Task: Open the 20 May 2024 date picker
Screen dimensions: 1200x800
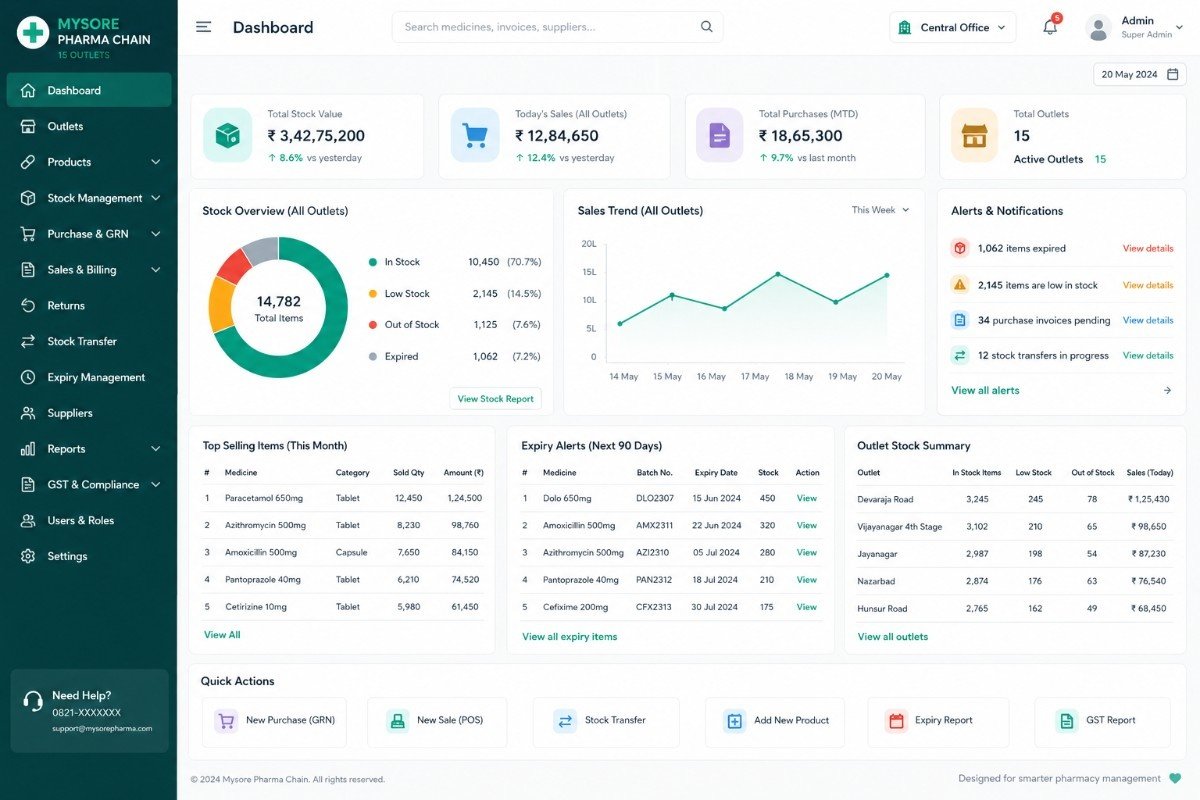Action: 1139,74
